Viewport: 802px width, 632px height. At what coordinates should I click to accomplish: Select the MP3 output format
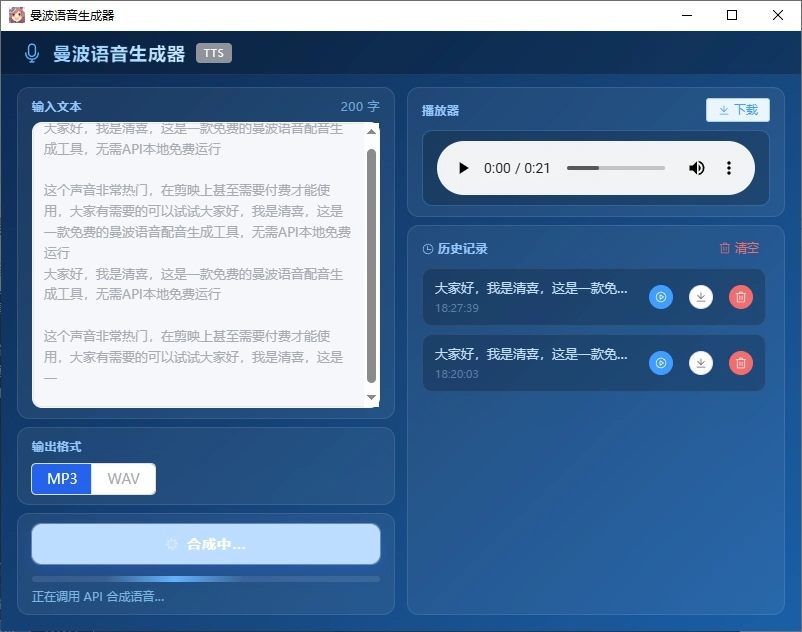coord(61,479)
